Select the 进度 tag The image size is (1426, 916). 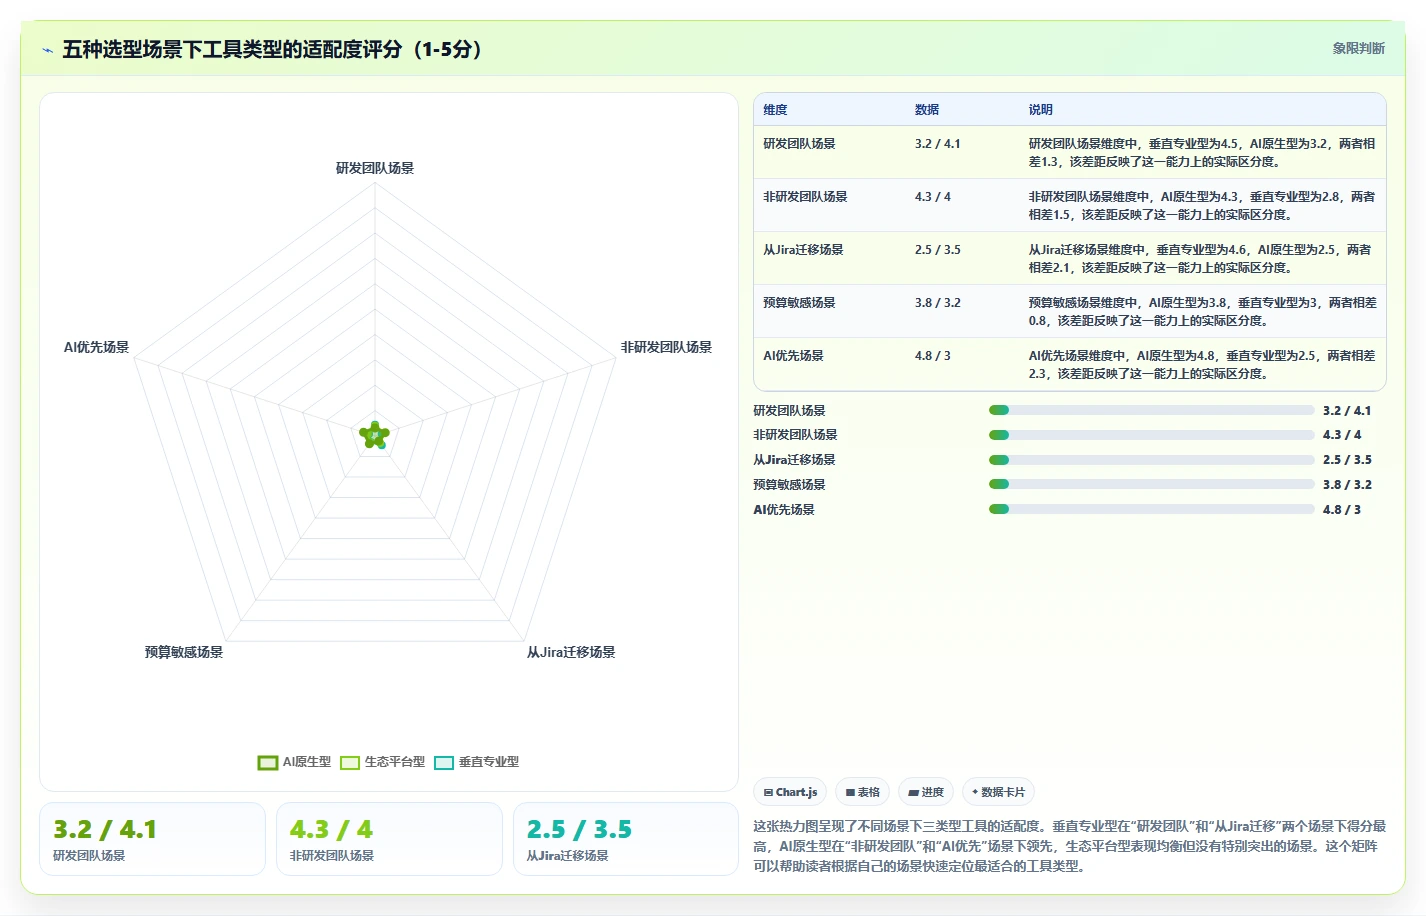click(926, 792)
